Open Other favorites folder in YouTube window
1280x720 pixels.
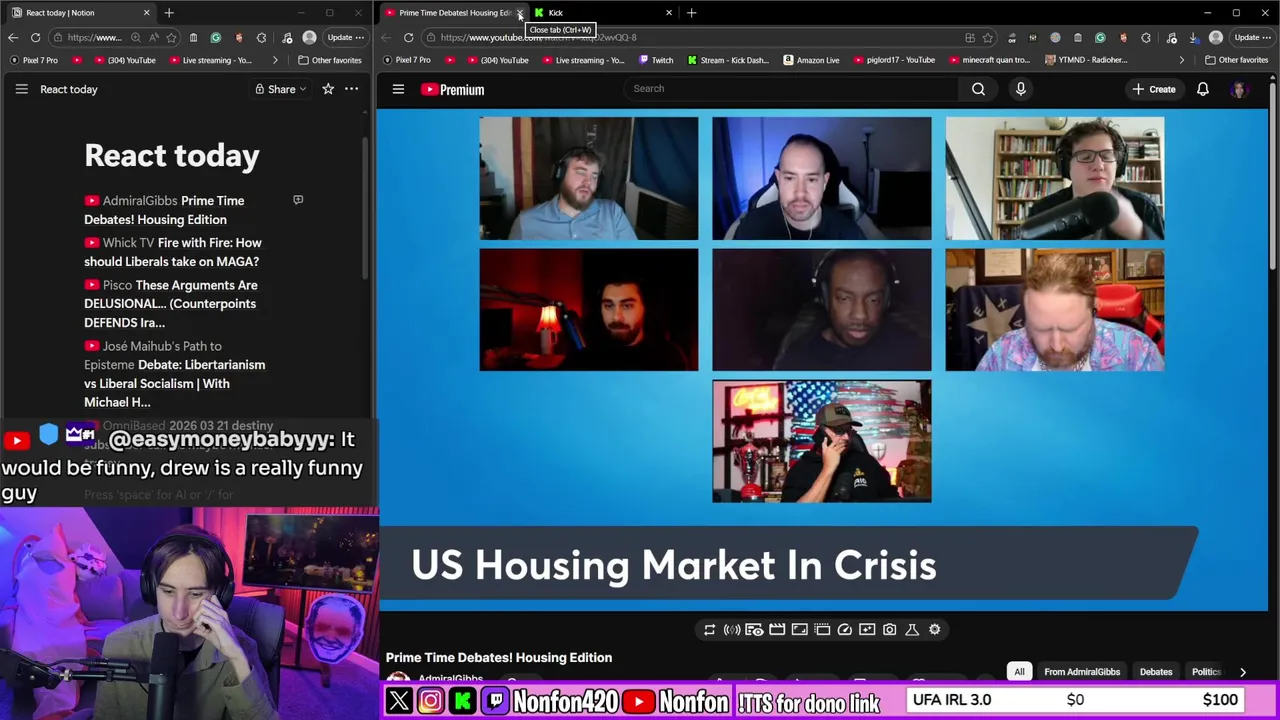click(1236, 60)
